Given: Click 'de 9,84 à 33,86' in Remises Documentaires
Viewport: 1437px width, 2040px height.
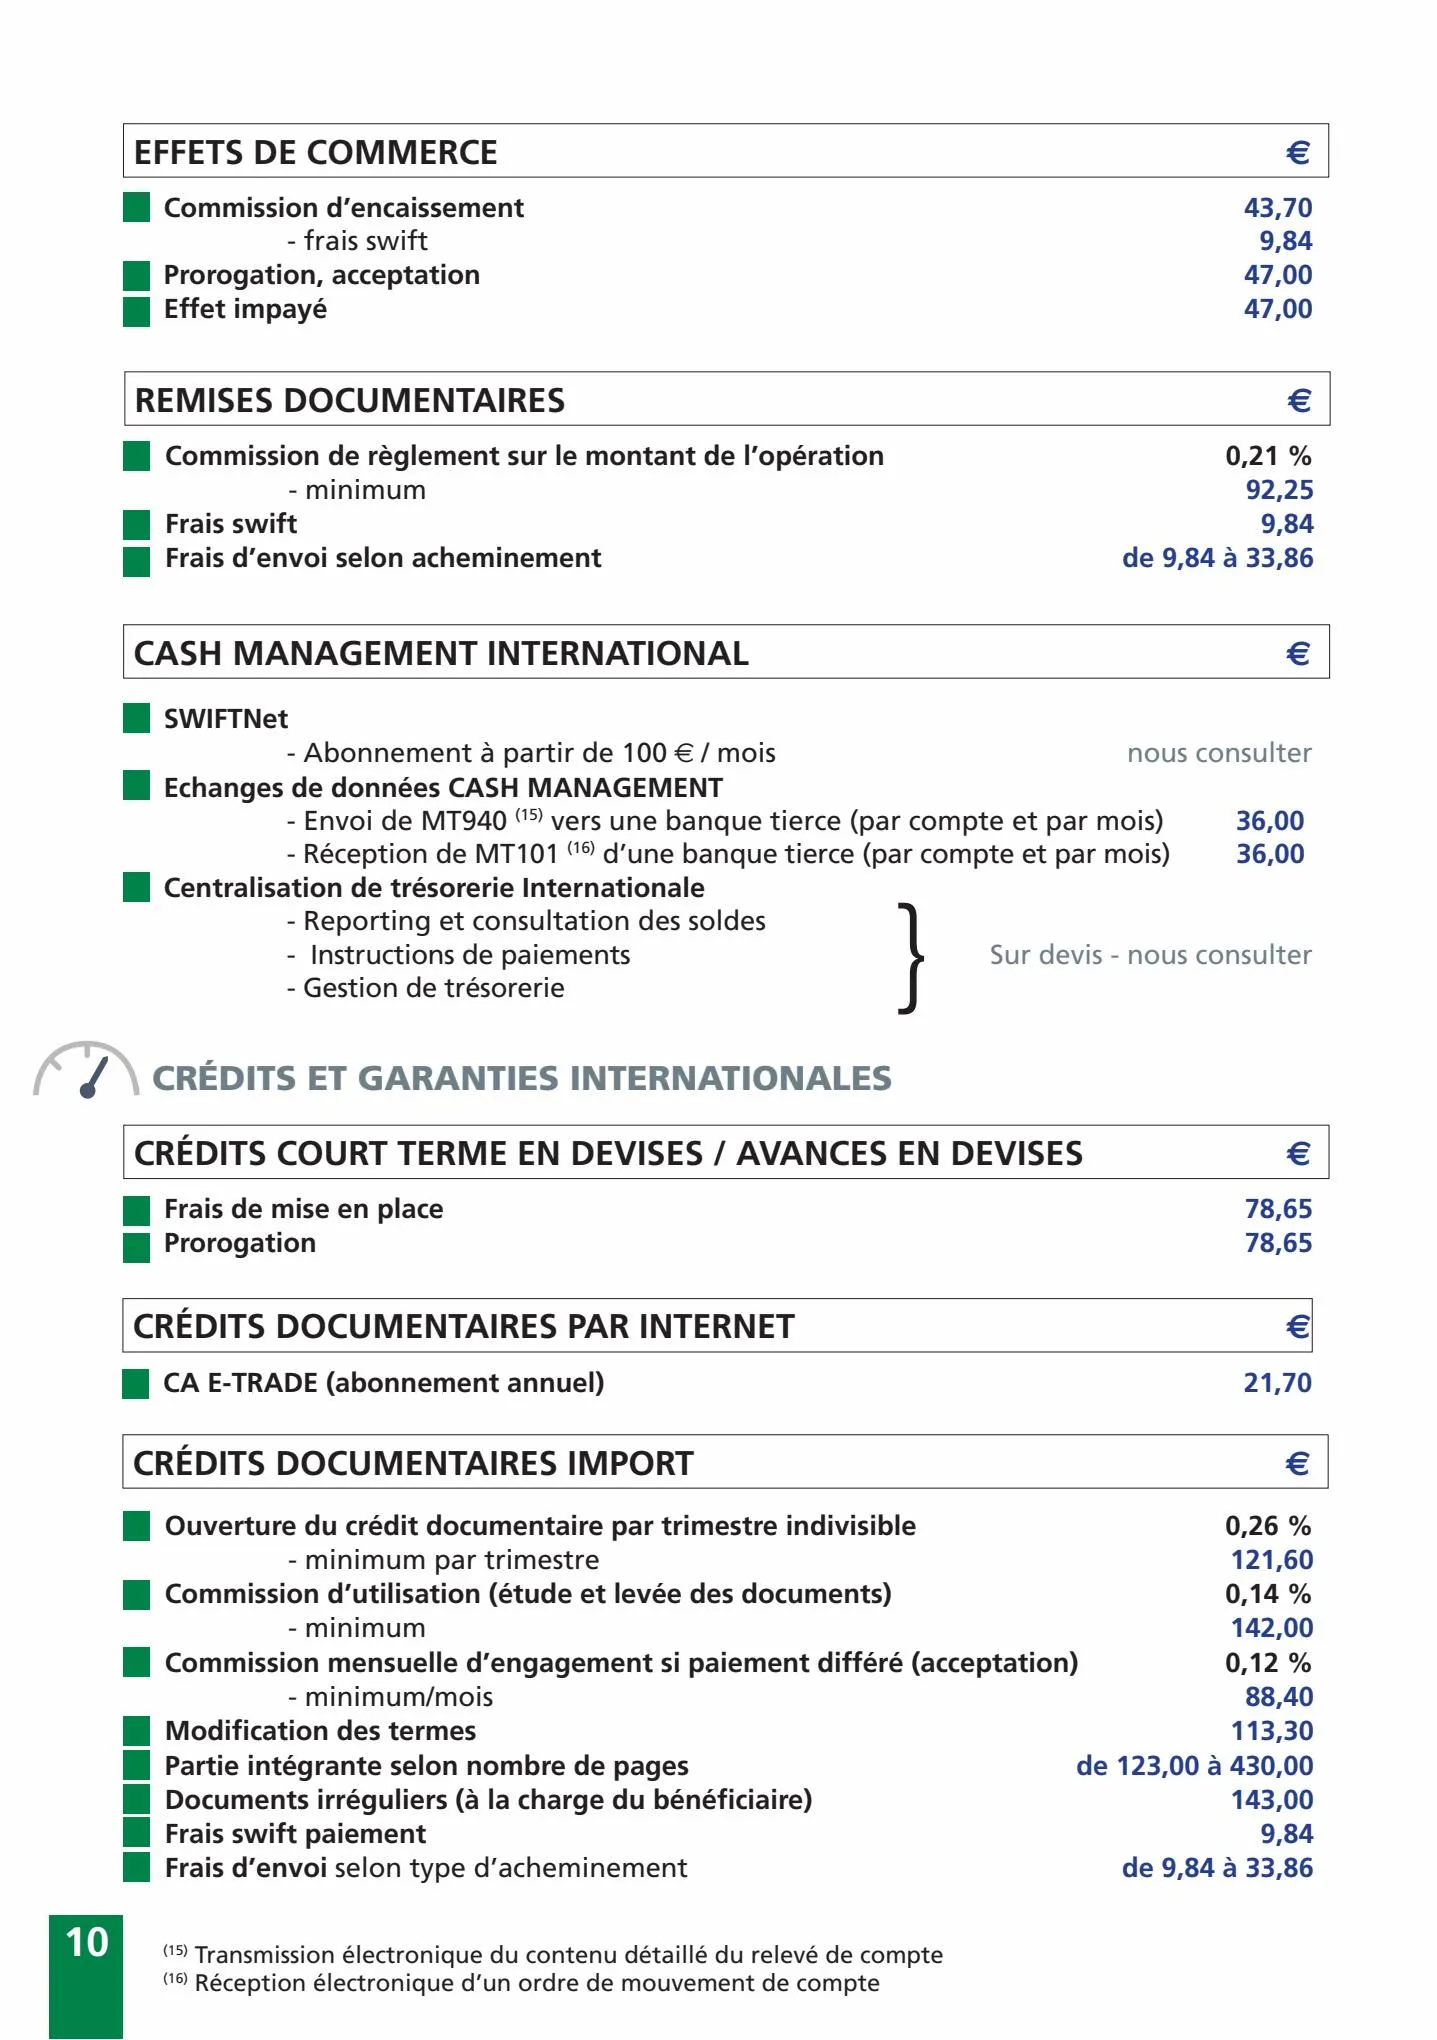Looking at the screenshot, I should click(x=1218, y=558).
